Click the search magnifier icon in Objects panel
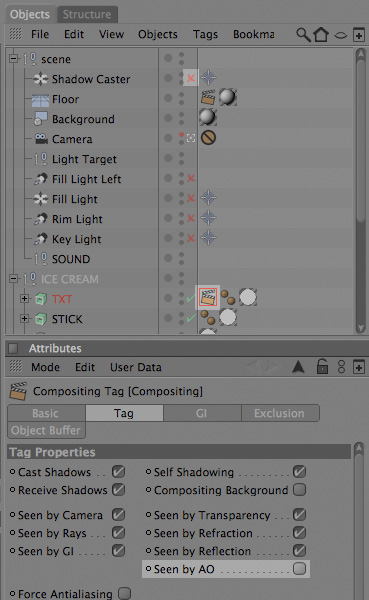369x600 pixels. 303,34
